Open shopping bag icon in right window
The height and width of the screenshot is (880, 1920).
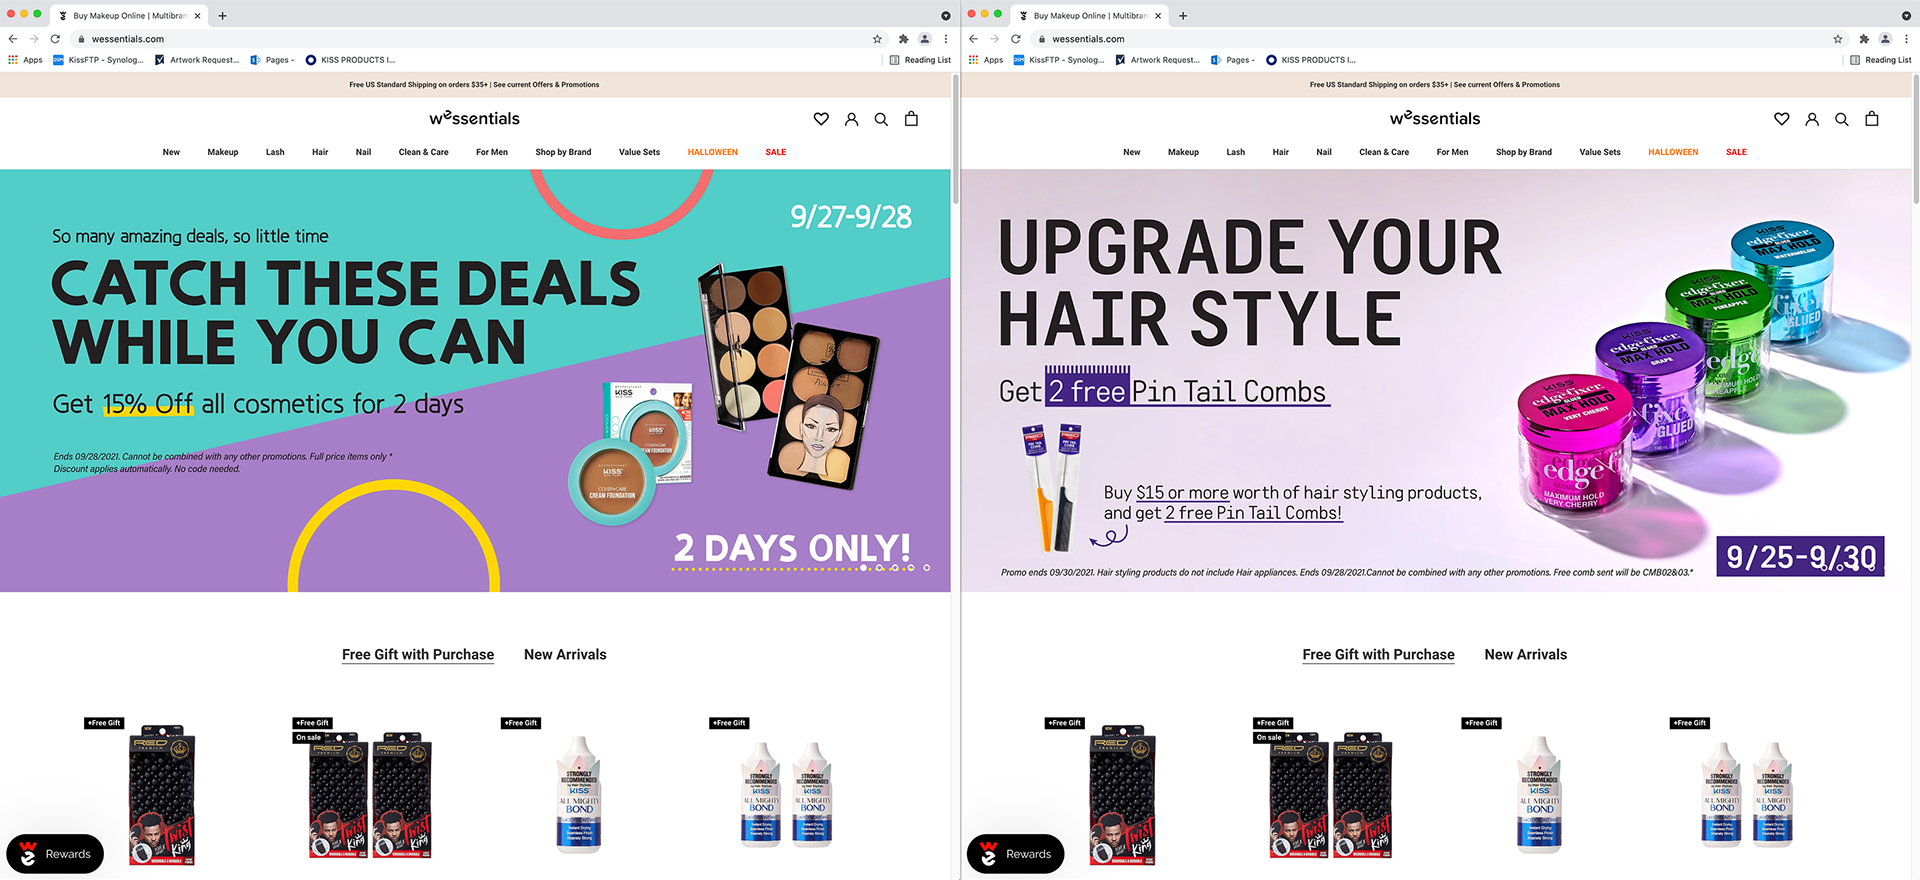tap(1871, 118)
